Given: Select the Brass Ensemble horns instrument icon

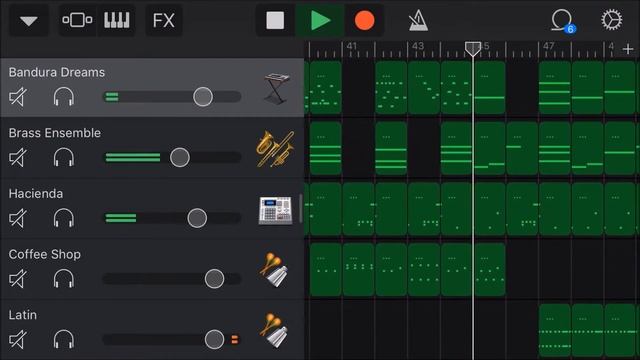Looking at the screenshot, I should (x=276, y=149).
